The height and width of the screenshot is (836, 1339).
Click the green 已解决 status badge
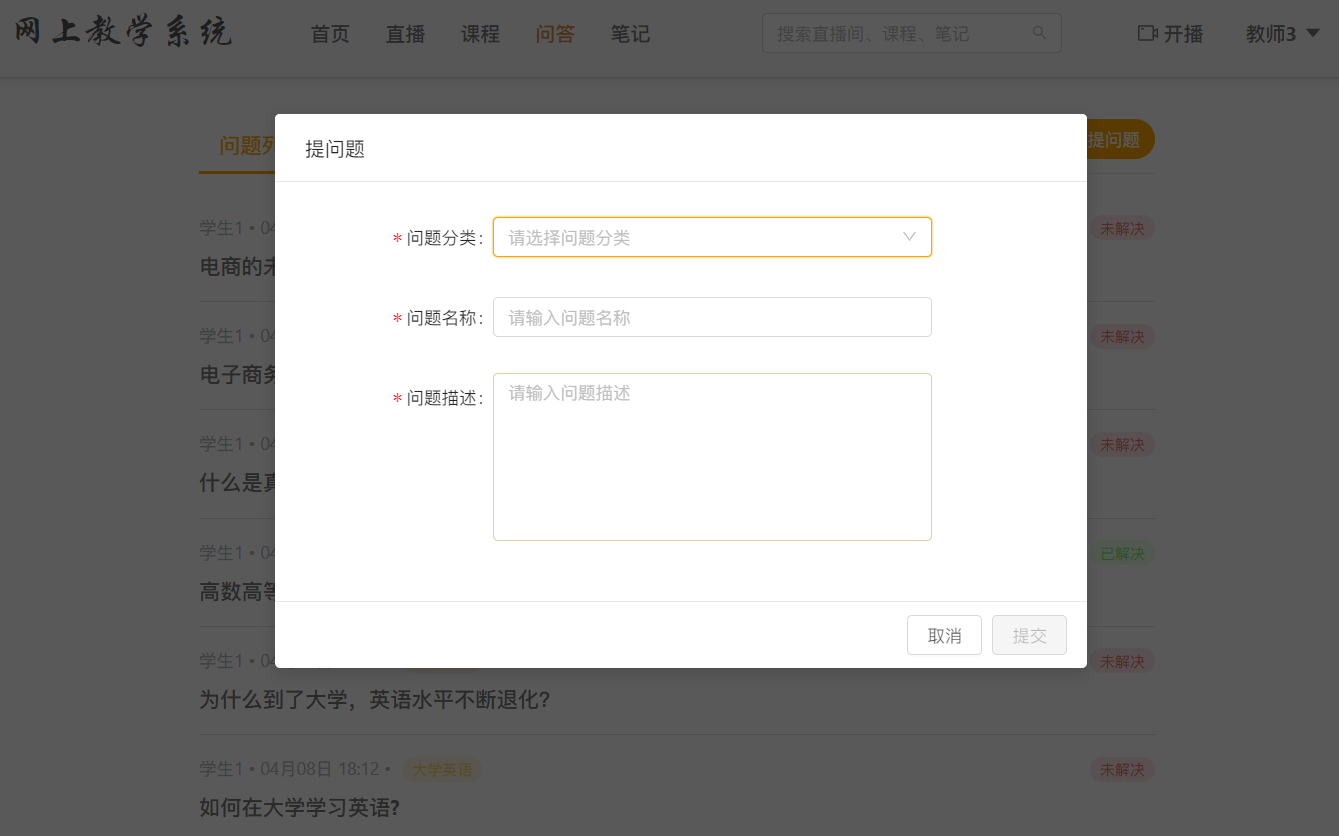[x=1122, y=553]
